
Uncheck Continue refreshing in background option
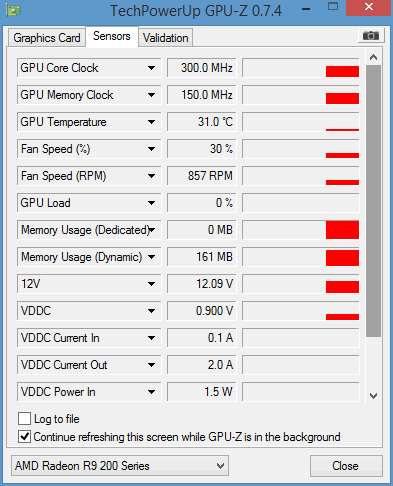click(24, 437)
